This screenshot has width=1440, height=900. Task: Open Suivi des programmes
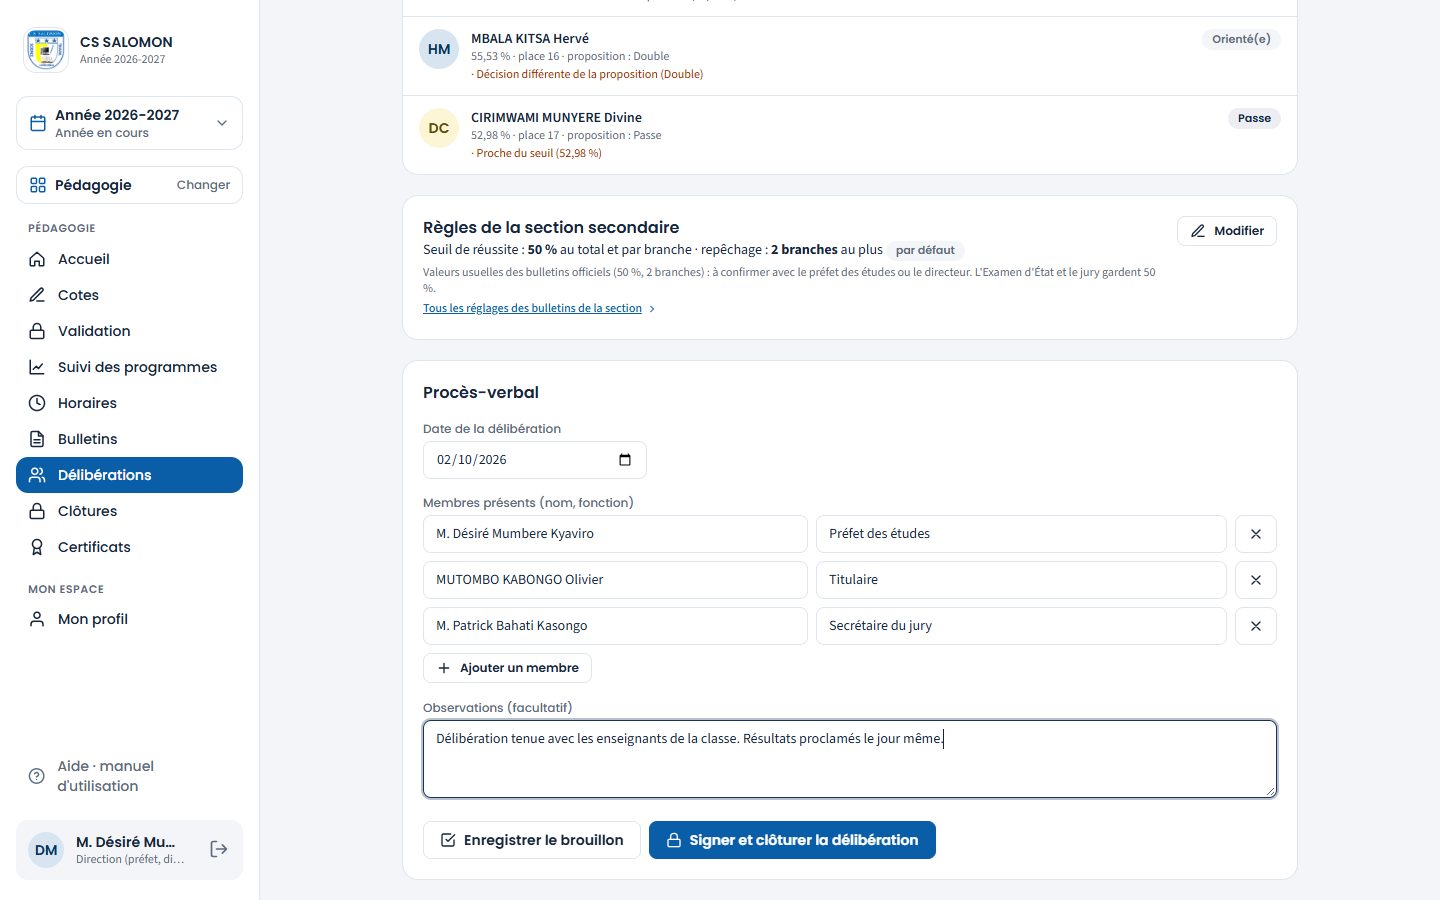pos(129,367)
